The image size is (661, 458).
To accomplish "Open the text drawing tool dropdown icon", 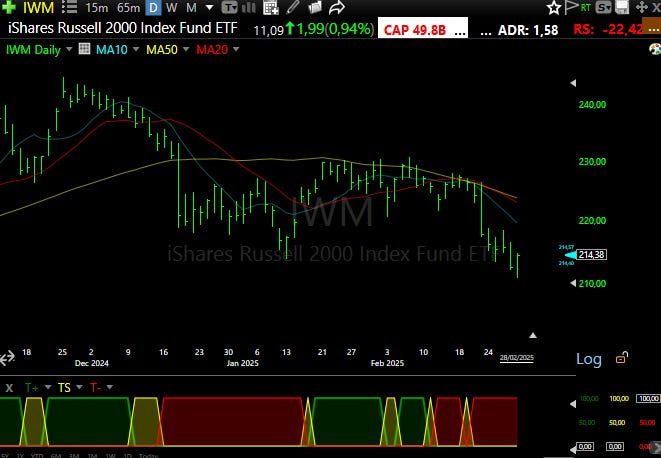I will [x=229, y=7].
